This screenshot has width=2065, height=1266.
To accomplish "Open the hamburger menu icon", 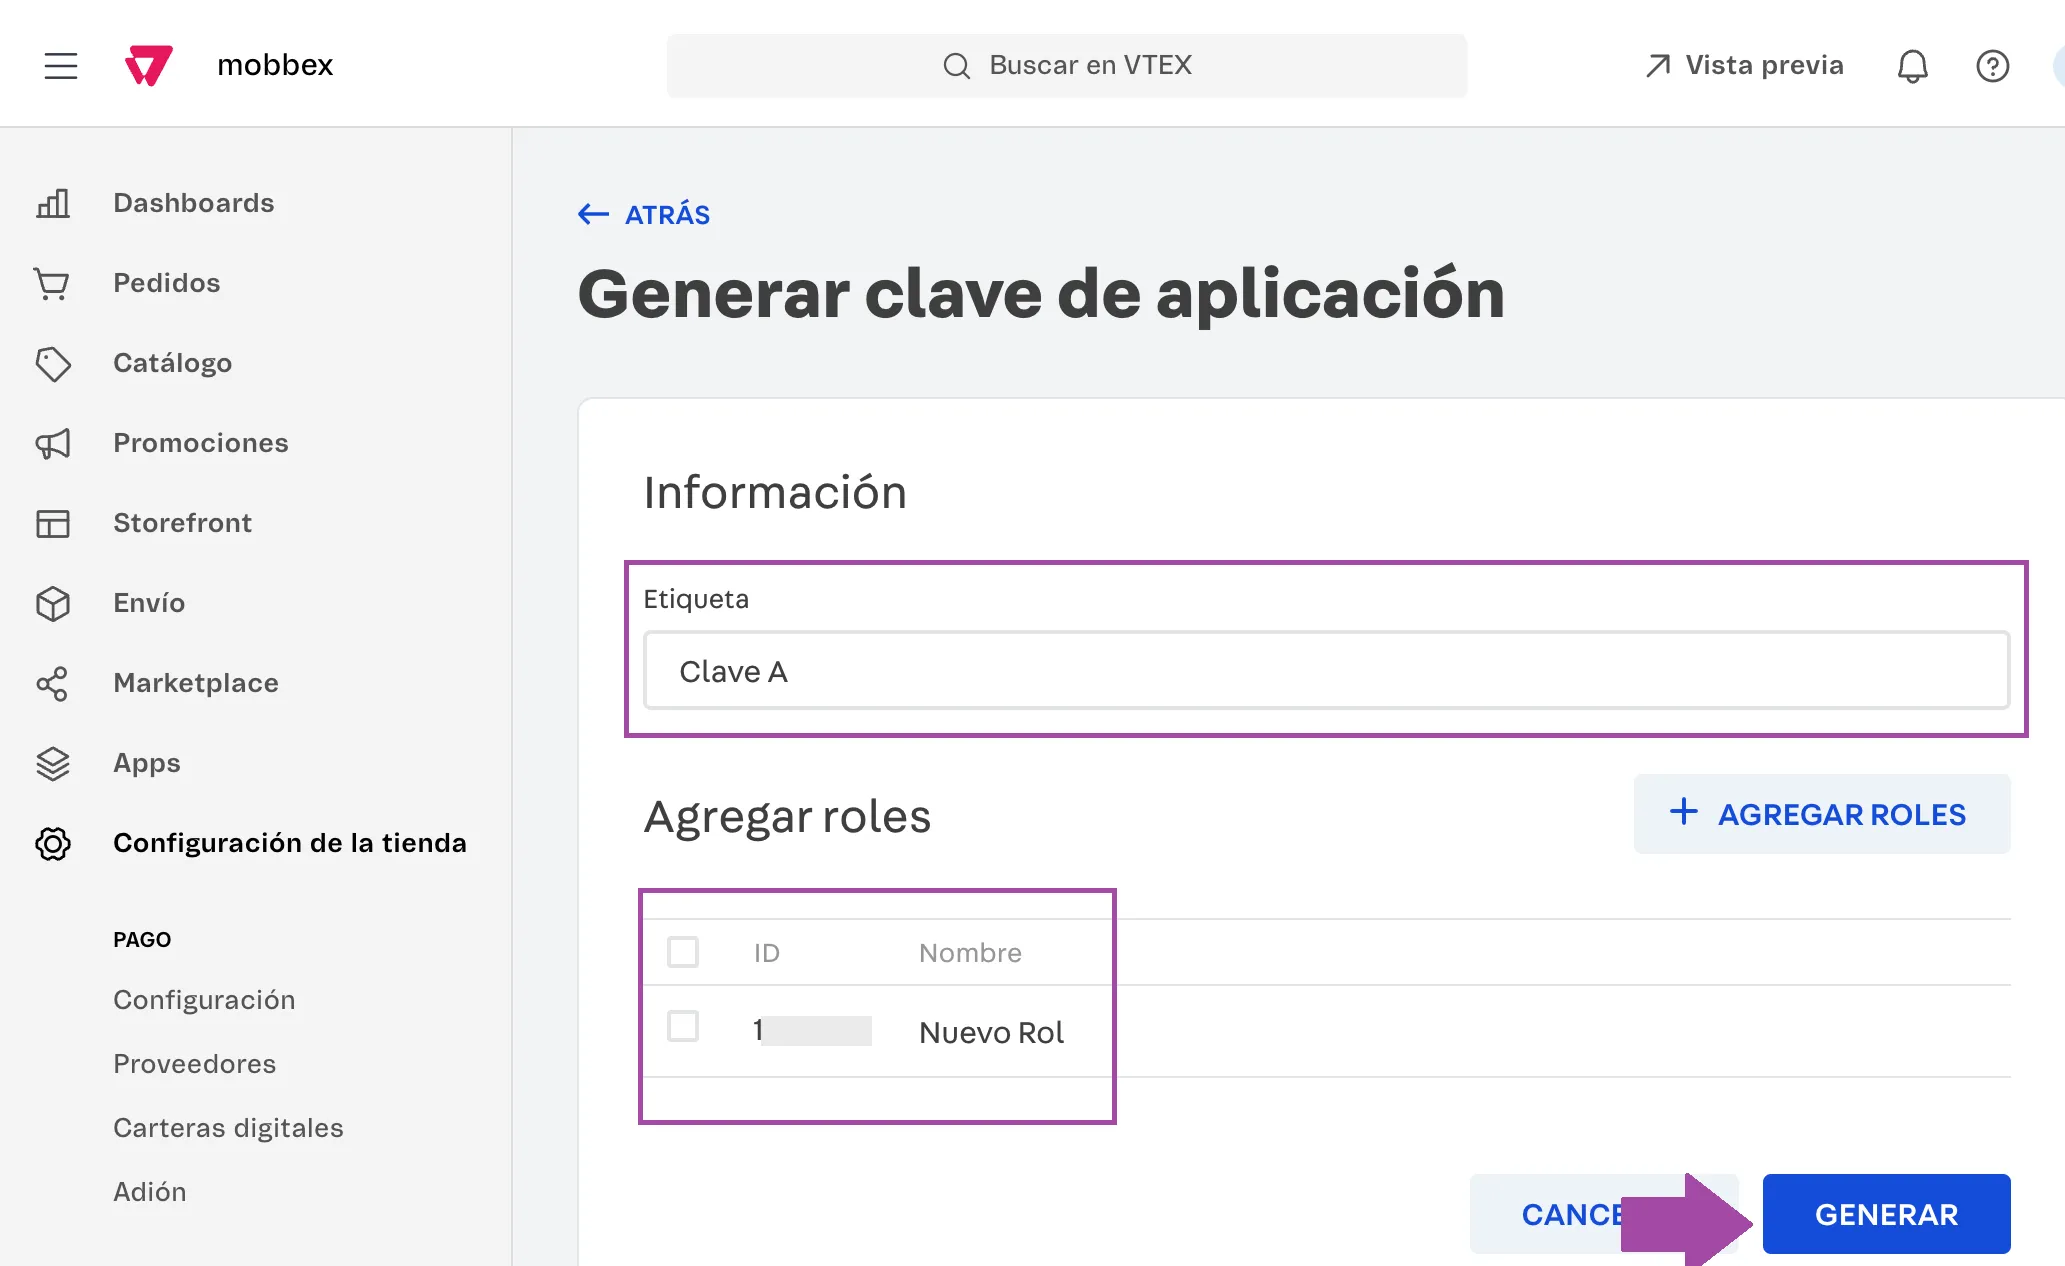I will click(61, 66).
